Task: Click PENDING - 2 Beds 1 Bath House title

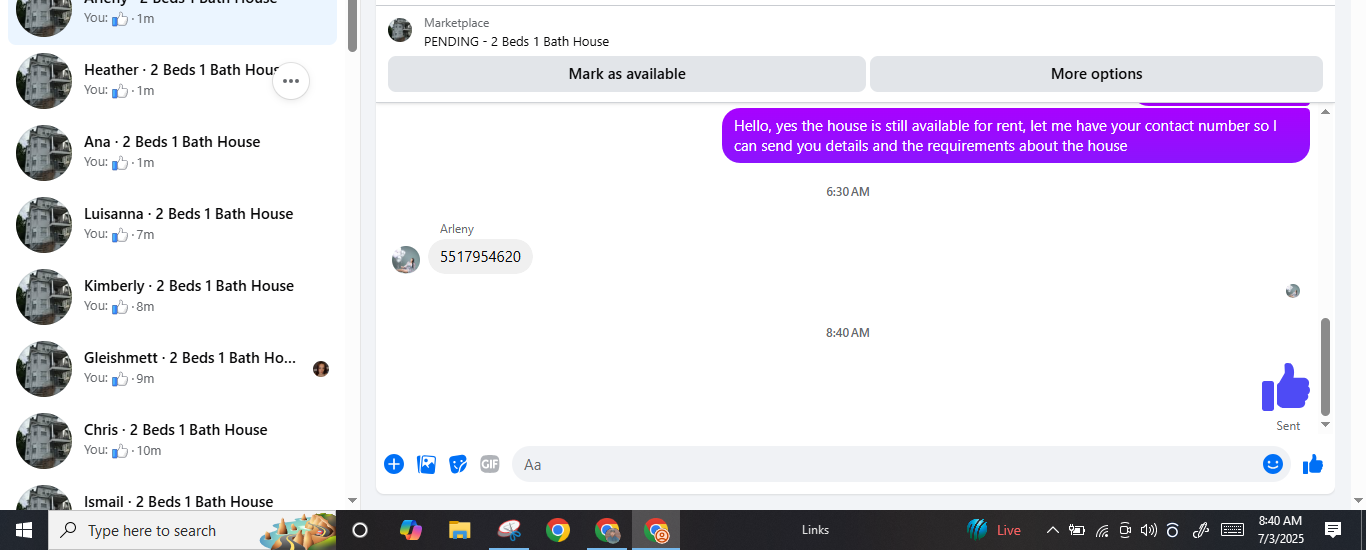Action: coord(516,42)
